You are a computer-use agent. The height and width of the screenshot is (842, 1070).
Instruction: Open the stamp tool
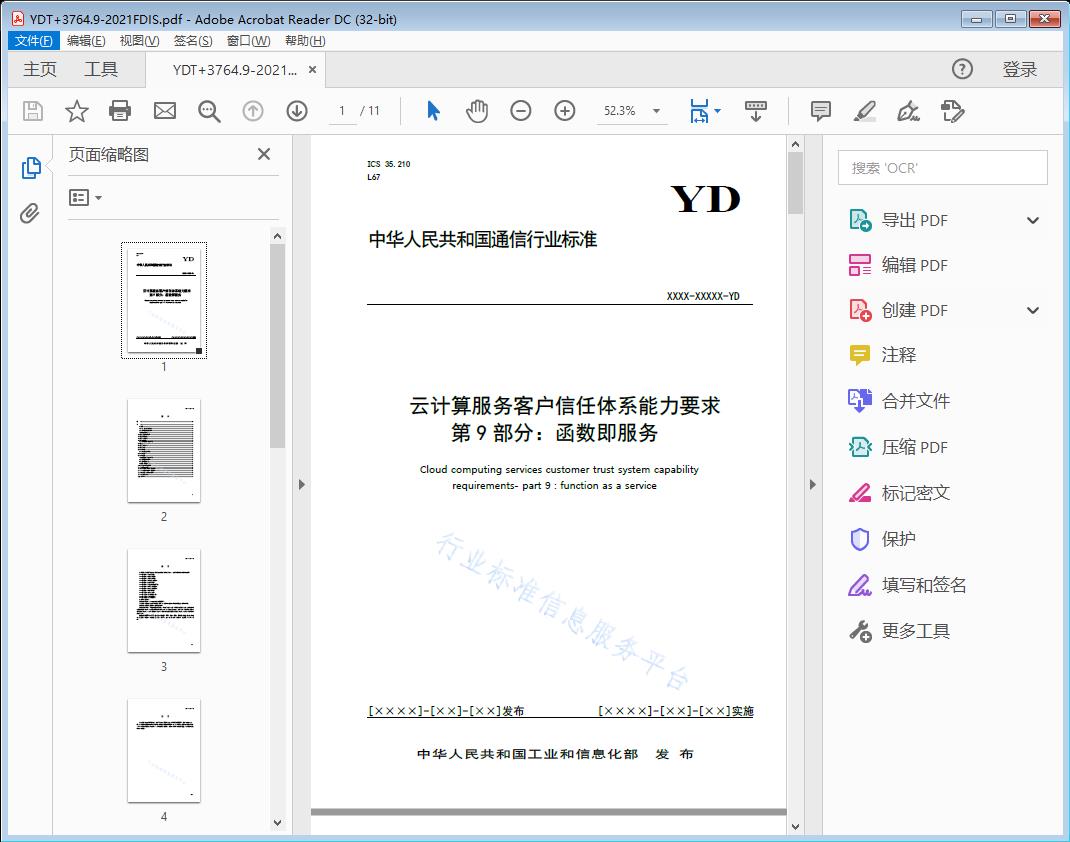click(953, 111)
